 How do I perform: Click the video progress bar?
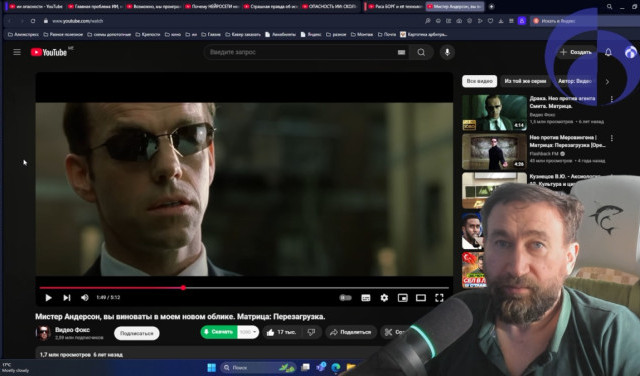[244, 288]
